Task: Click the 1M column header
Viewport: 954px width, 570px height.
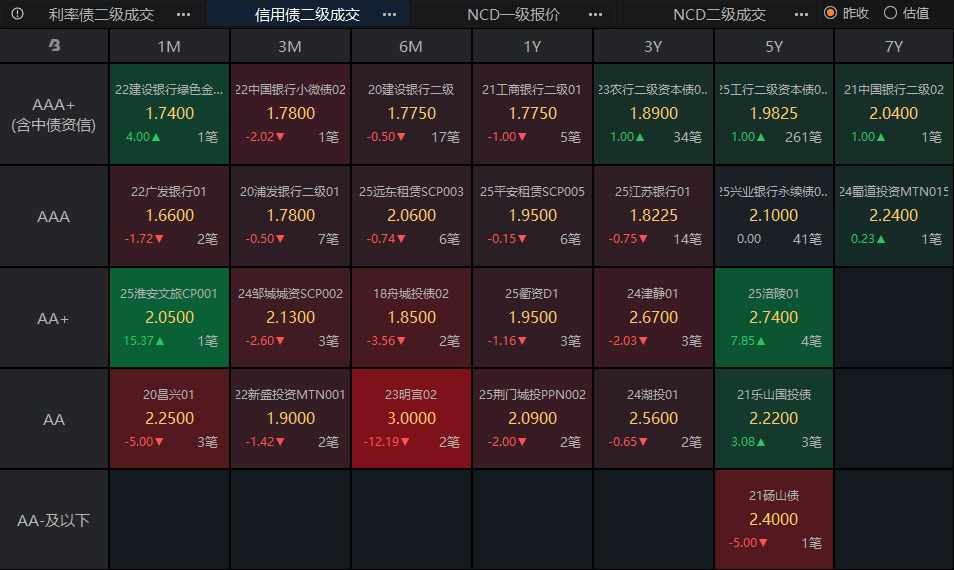Action: (x=169, y=46)
